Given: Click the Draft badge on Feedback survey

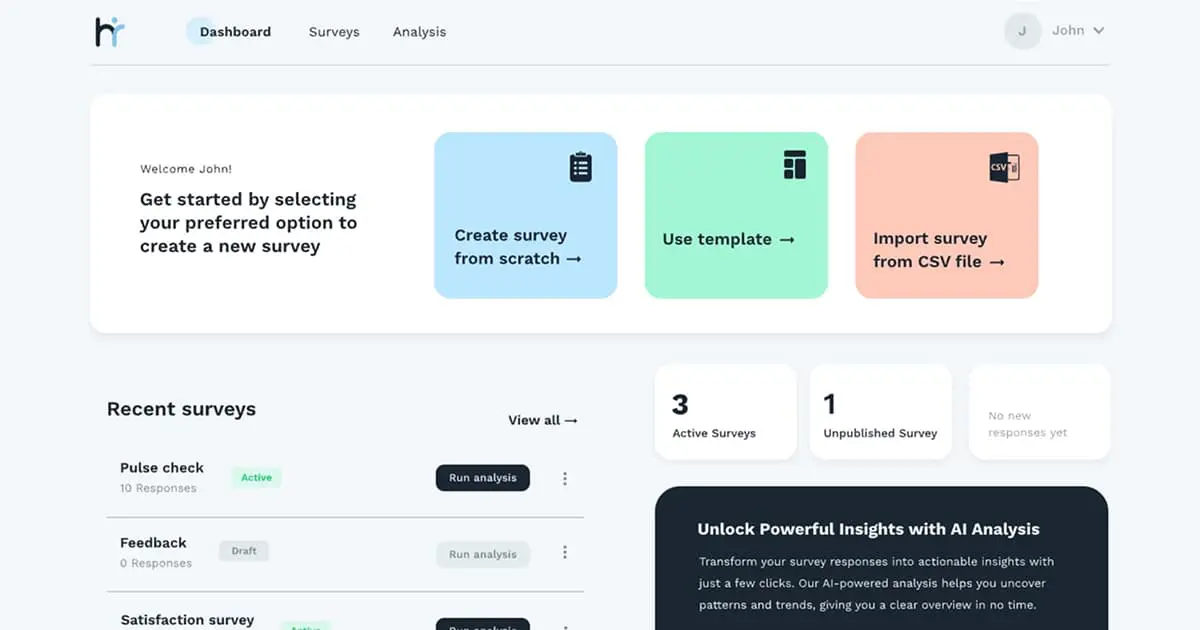Looking at the screenshot, I should click(243, 551).
